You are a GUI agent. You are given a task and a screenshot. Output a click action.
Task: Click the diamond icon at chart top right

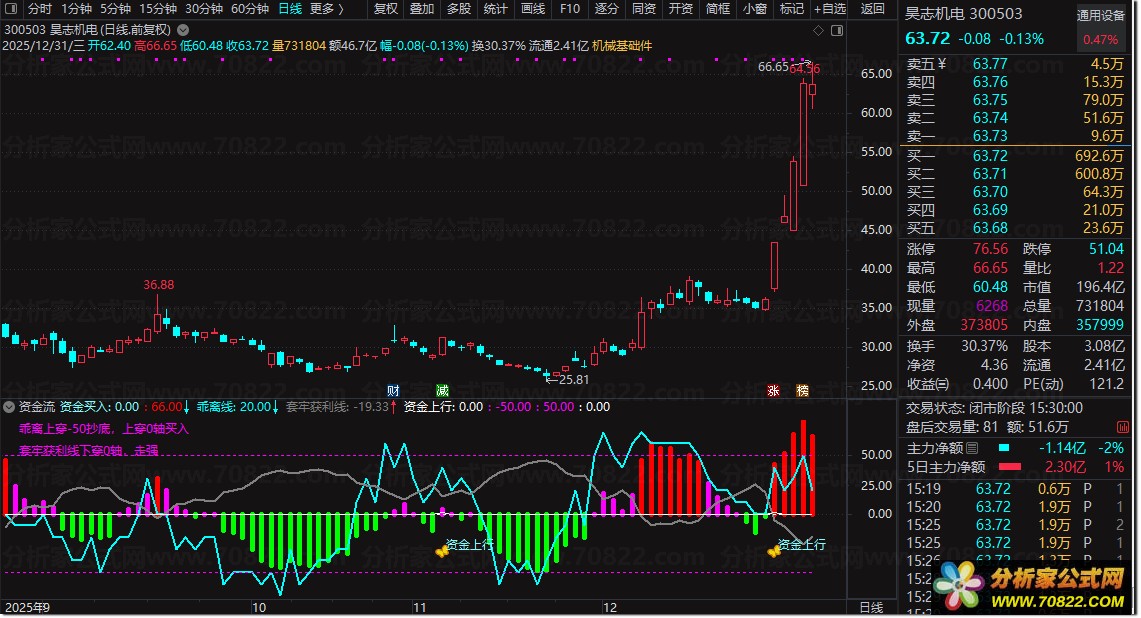point(816,30)
